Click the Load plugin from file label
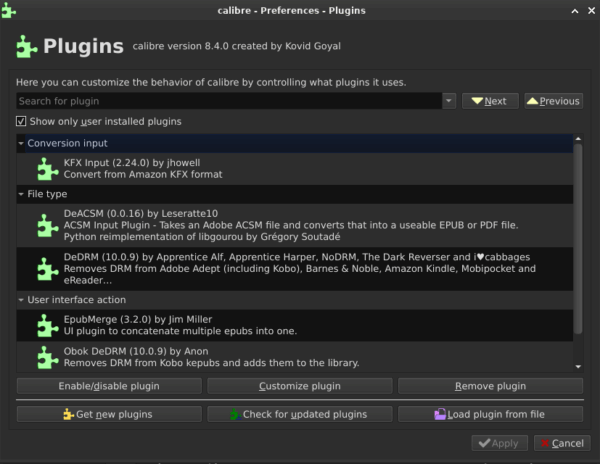This screenshot has height=464, width=600. (496, 414)
